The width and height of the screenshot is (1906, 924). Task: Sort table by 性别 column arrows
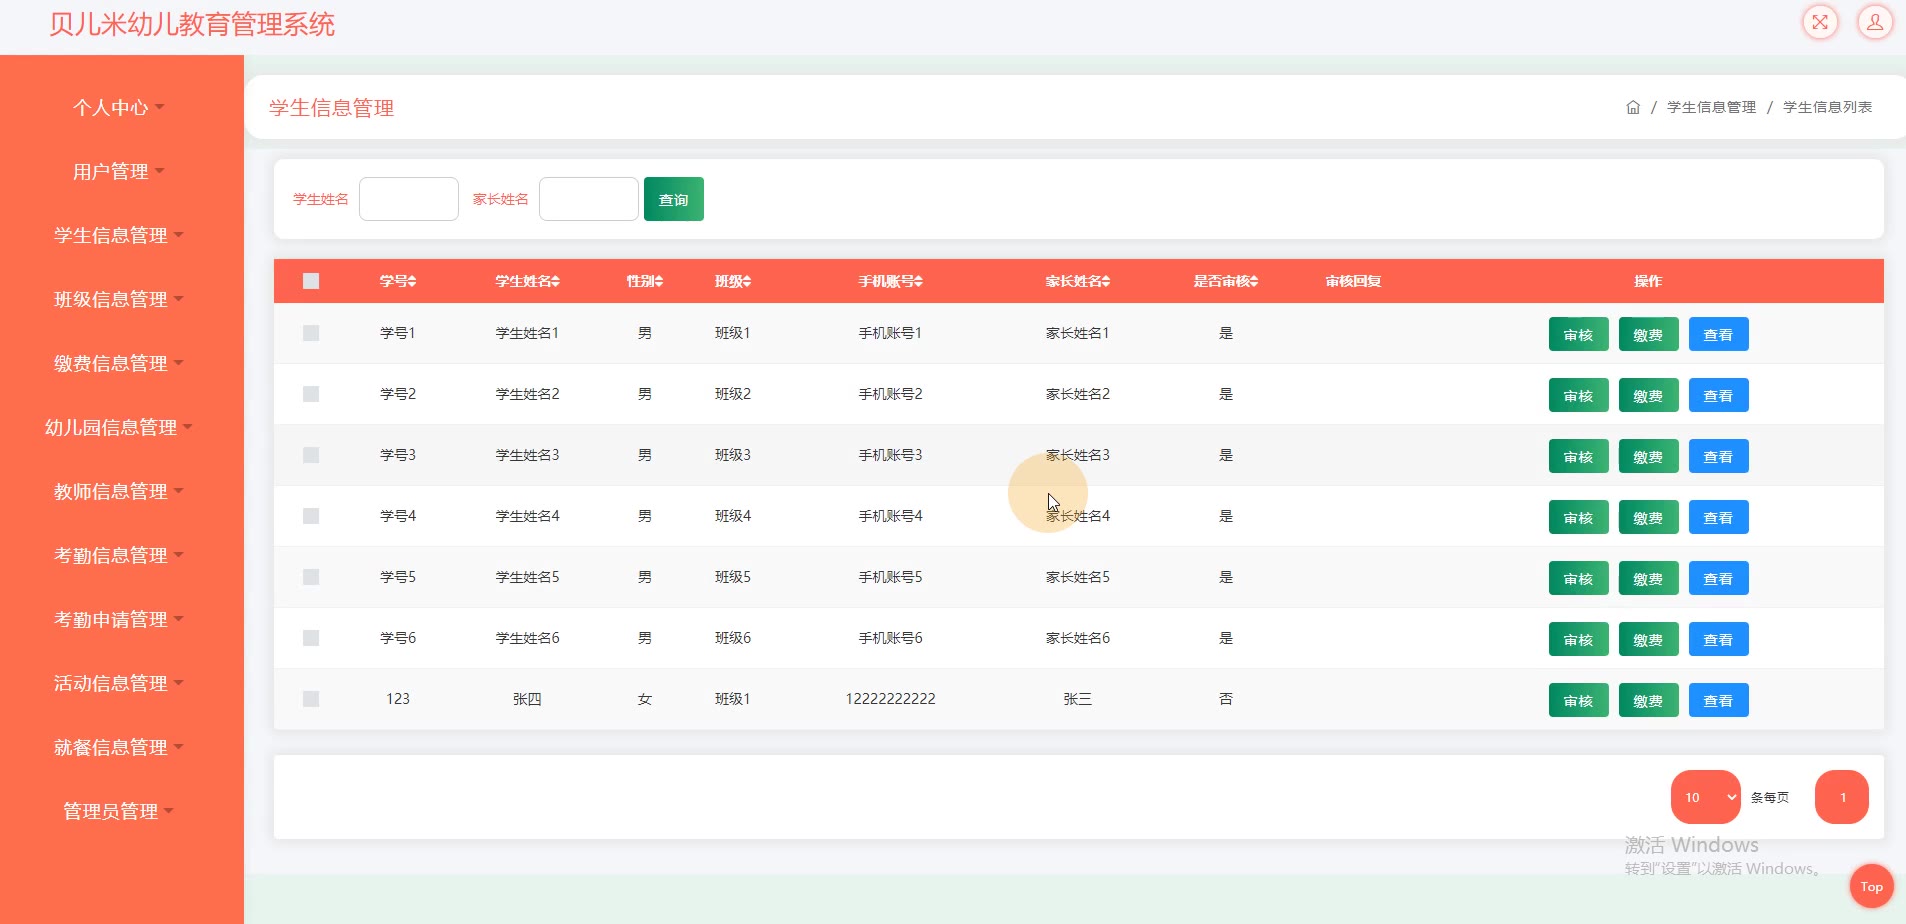coord(658,281)
